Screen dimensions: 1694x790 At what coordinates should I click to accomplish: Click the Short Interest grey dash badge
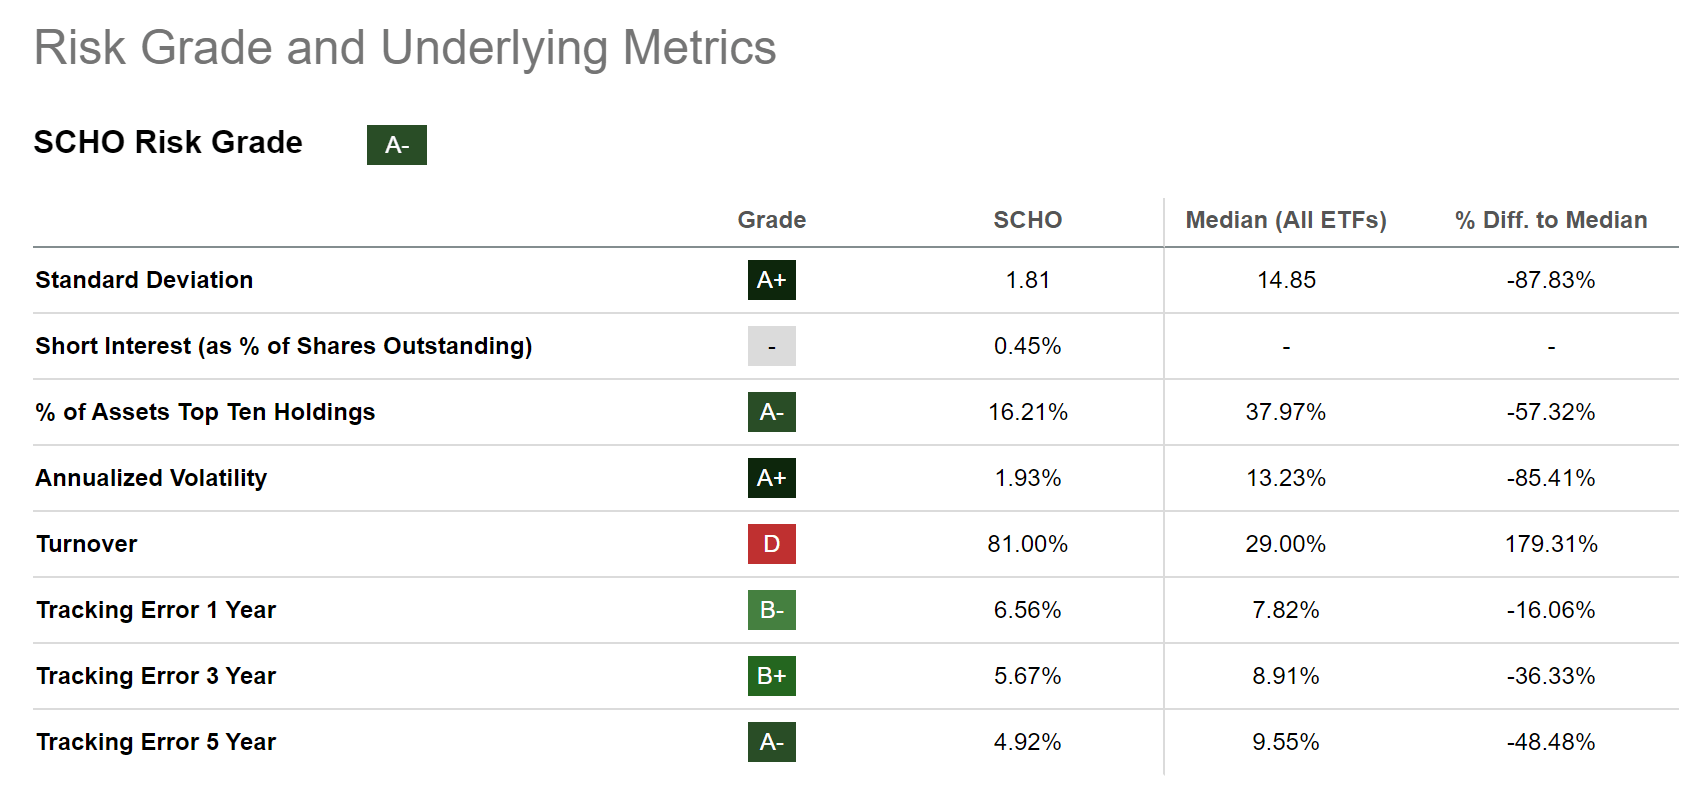(x=771, y=346)
